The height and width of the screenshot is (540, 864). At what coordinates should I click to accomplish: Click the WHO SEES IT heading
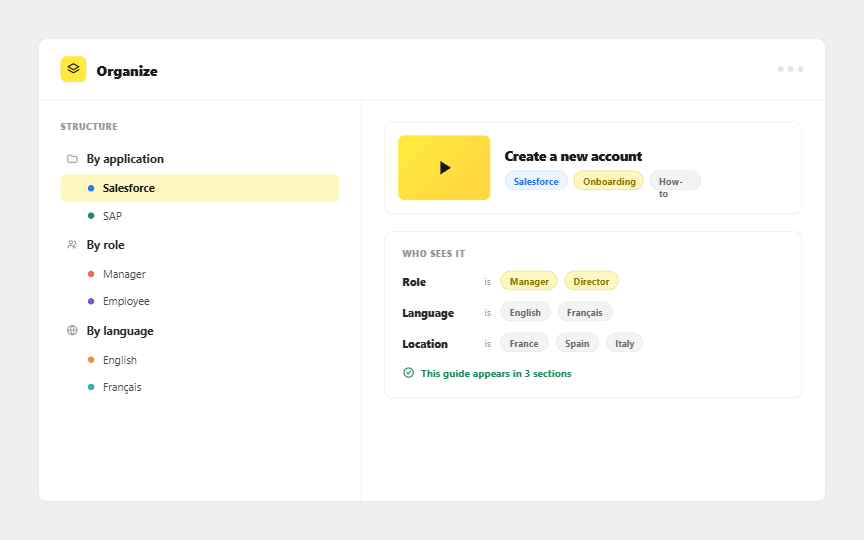tap(434, 253)
